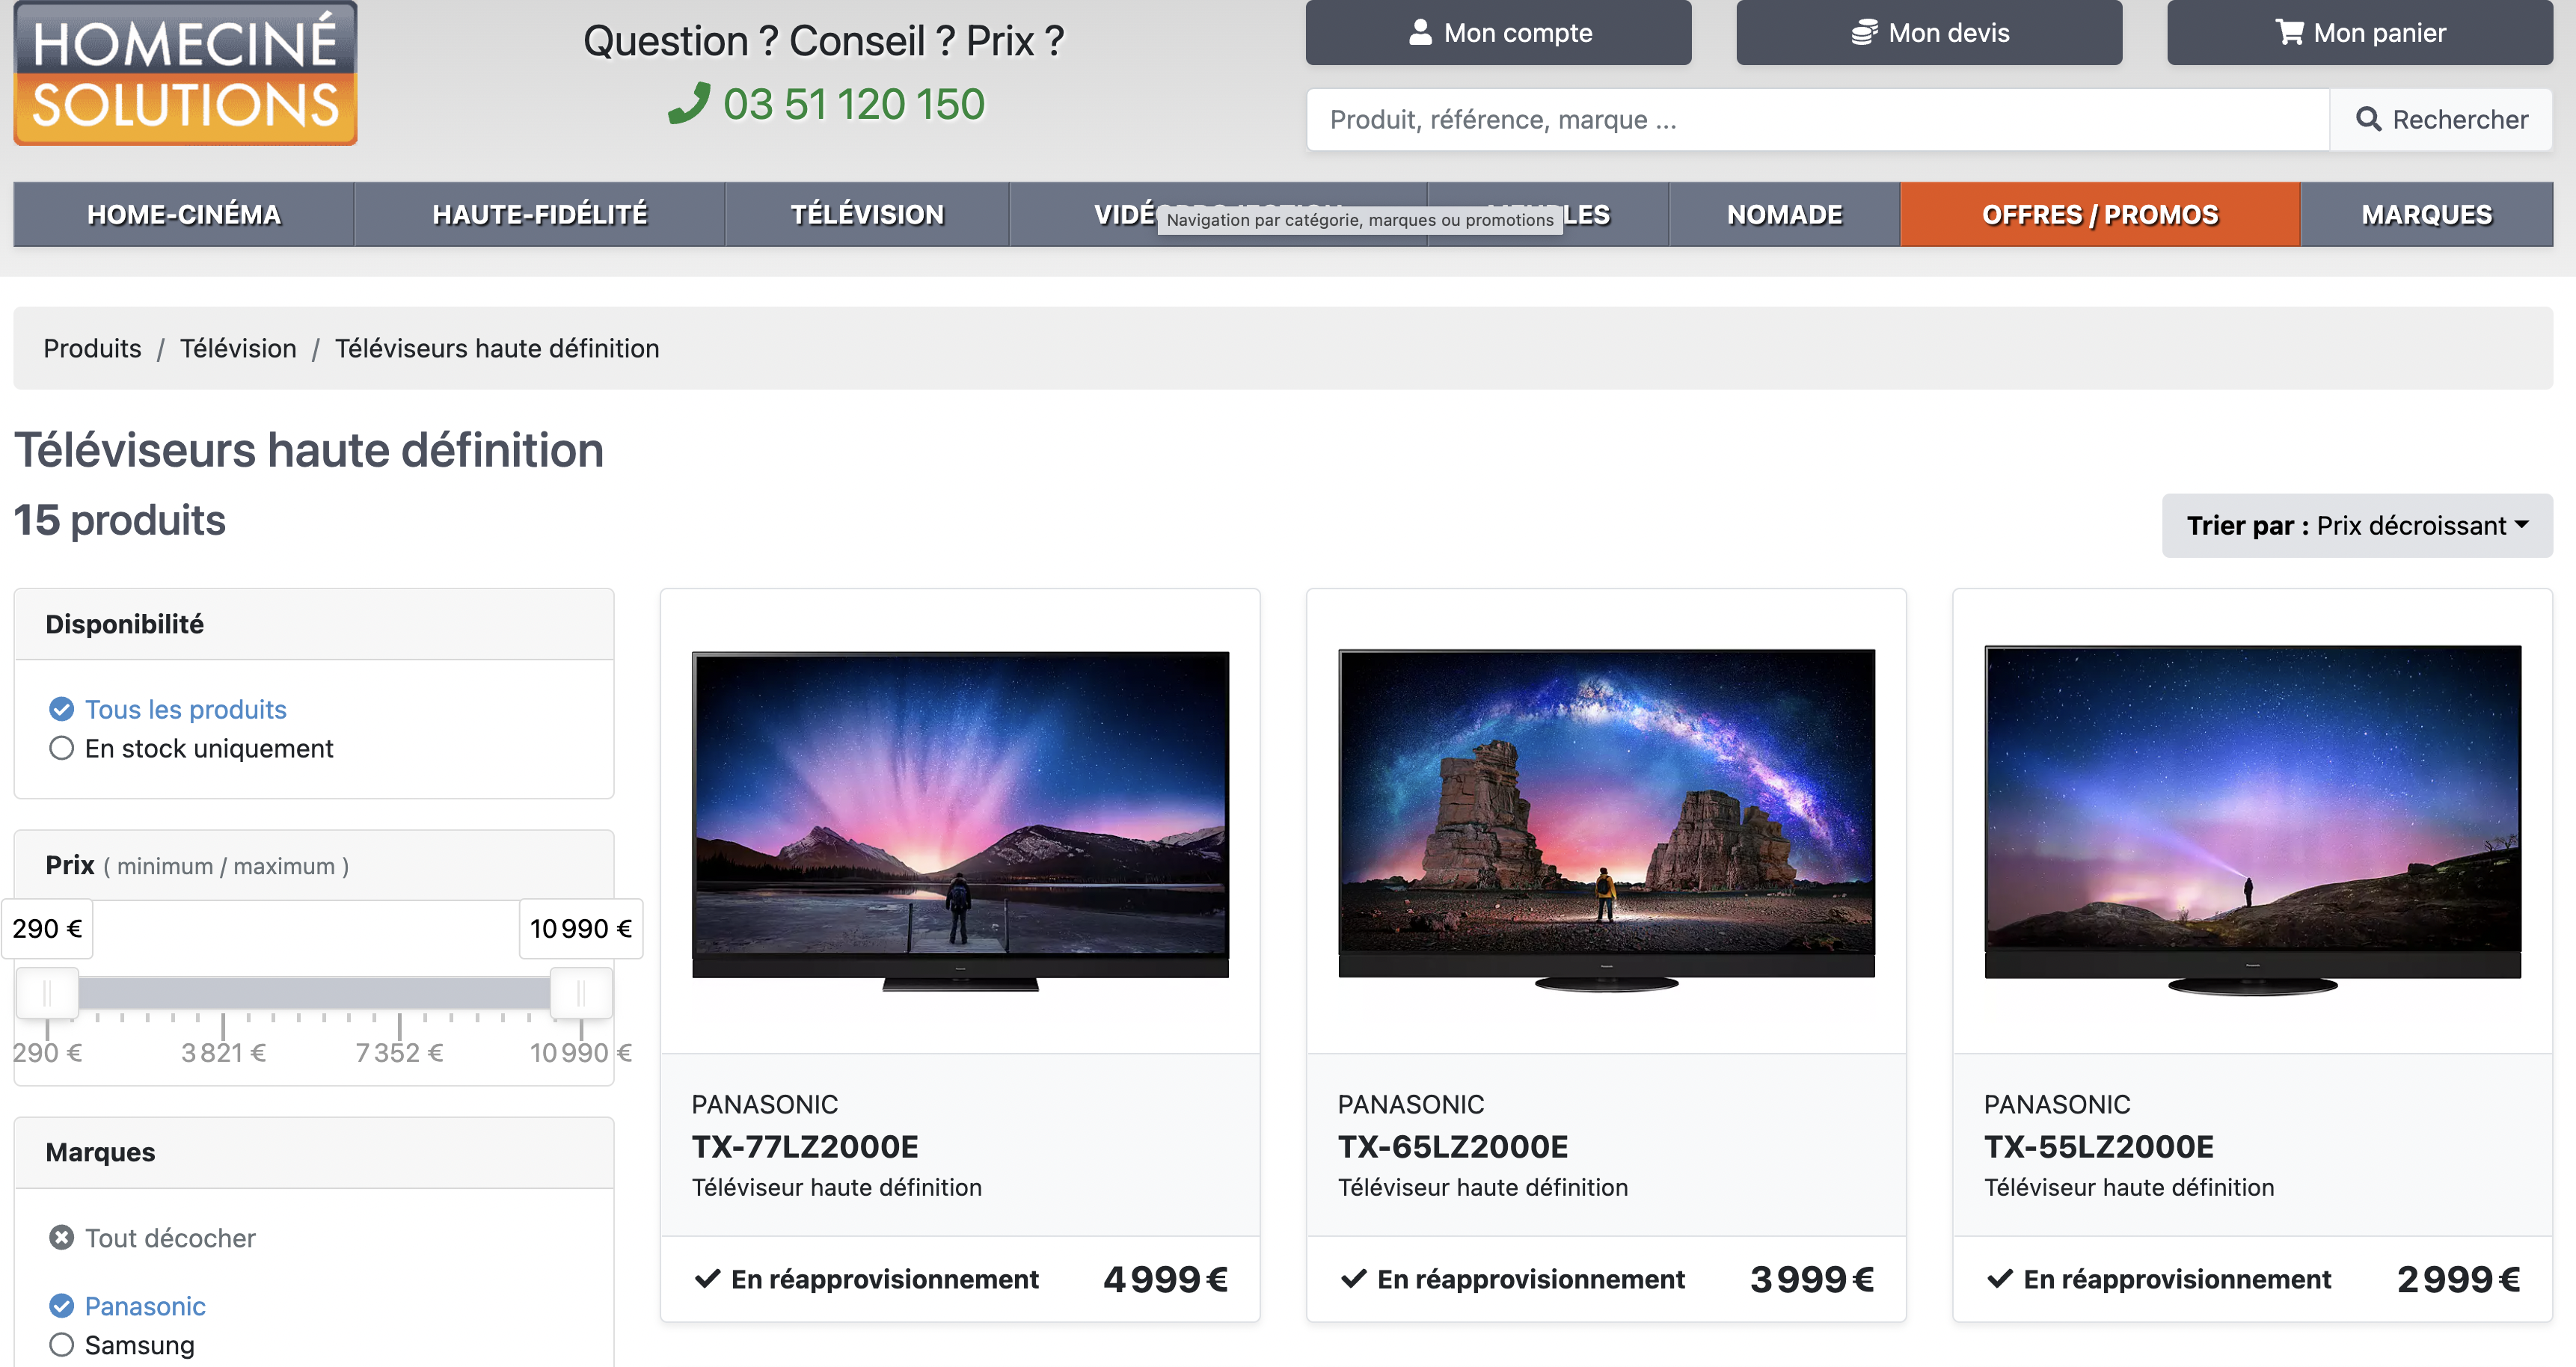This screenshot has width=2576, height=1367.
Task: Open the TX-65LZ2000E product link
Action: (x=1453, y=1146)
